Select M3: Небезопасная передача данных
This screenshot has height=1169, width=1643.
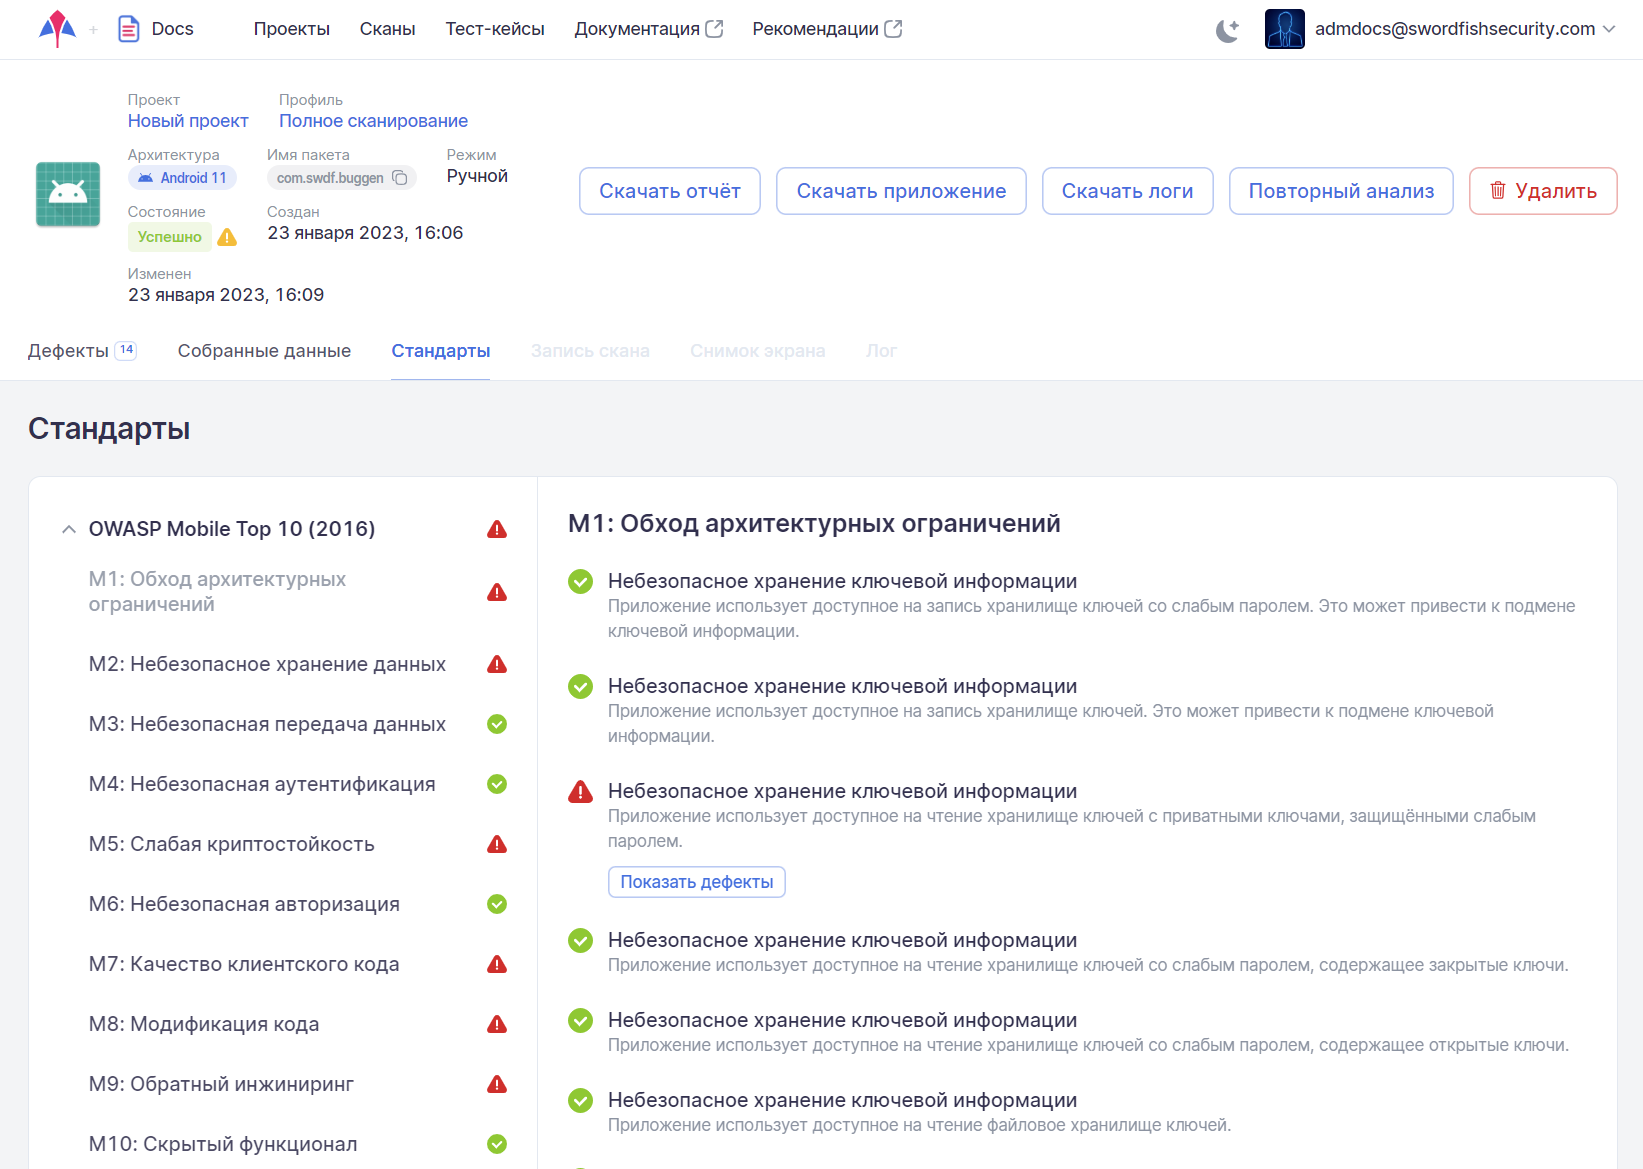pos(267,724)
